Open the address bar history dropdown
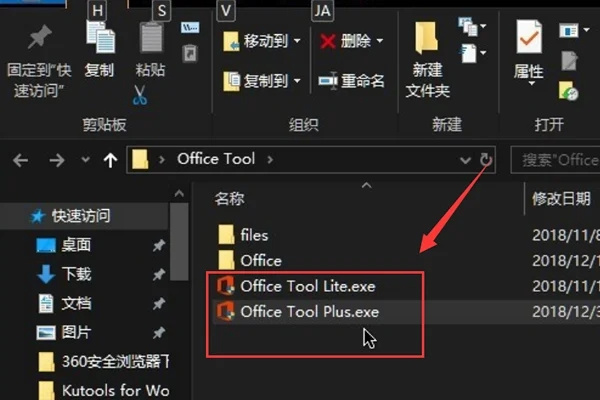600x400 pixels. pyautogui.click(x=465, y=160)
